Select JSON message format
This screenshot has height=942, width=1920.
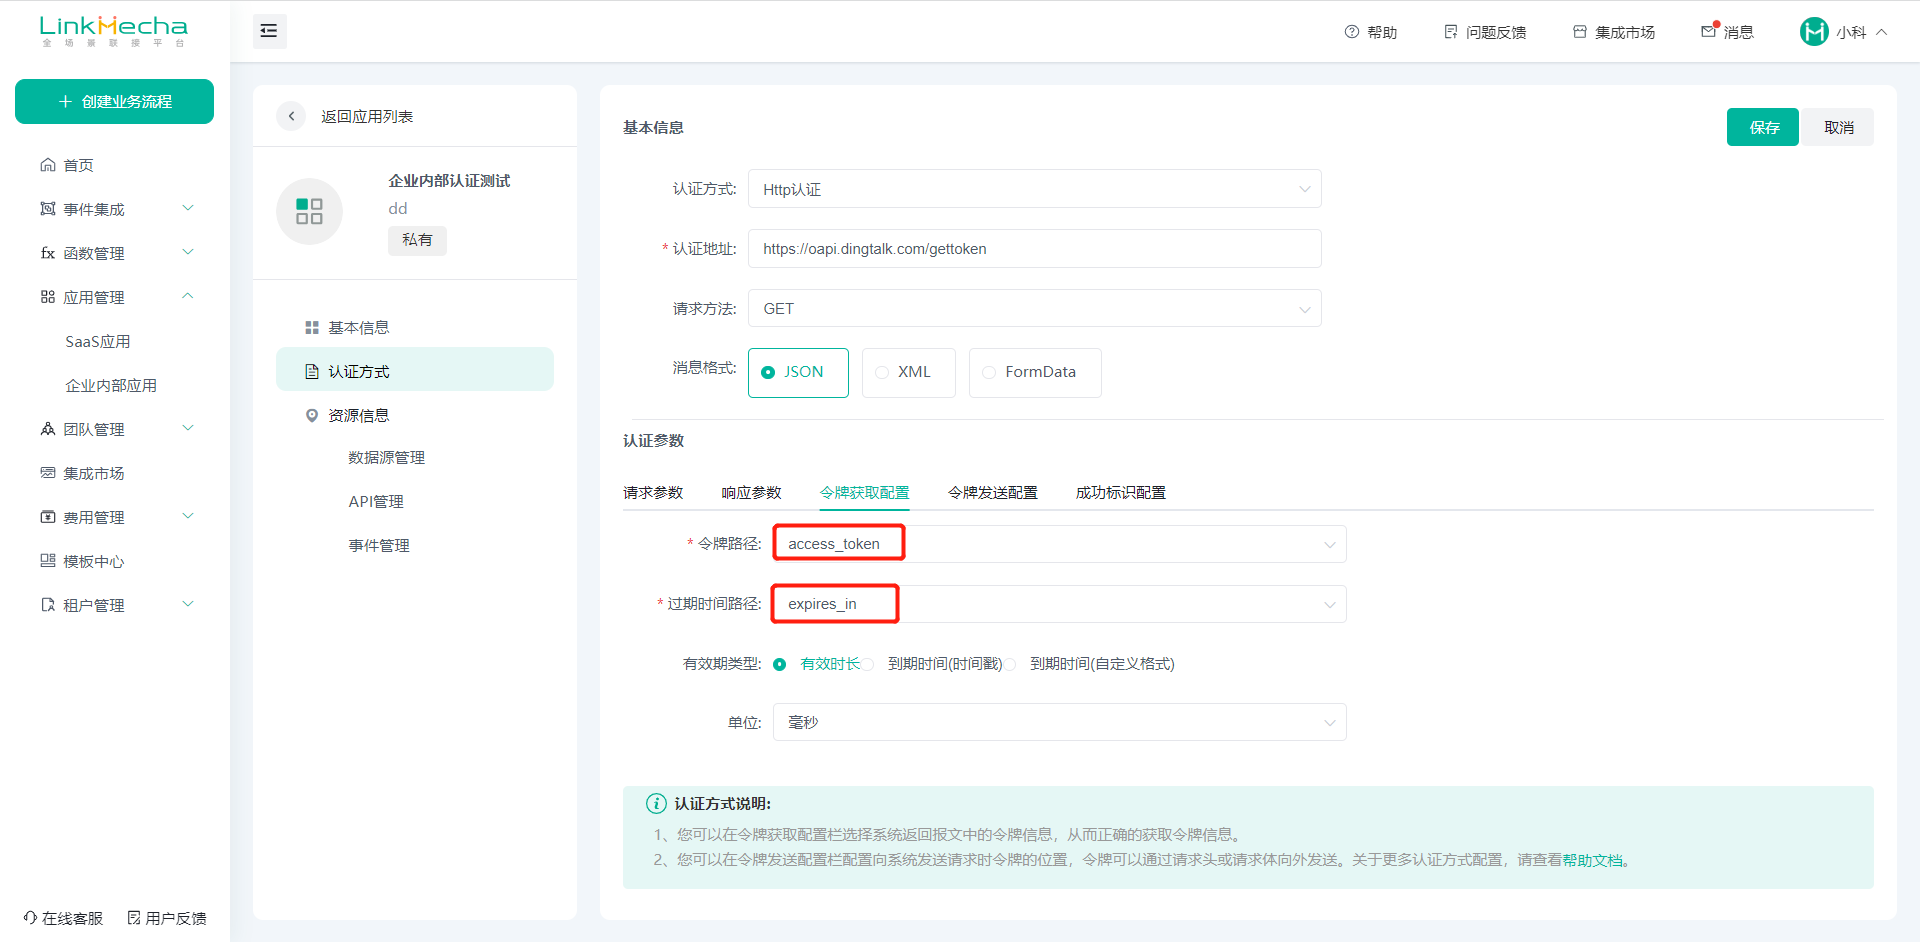point(798,372)
